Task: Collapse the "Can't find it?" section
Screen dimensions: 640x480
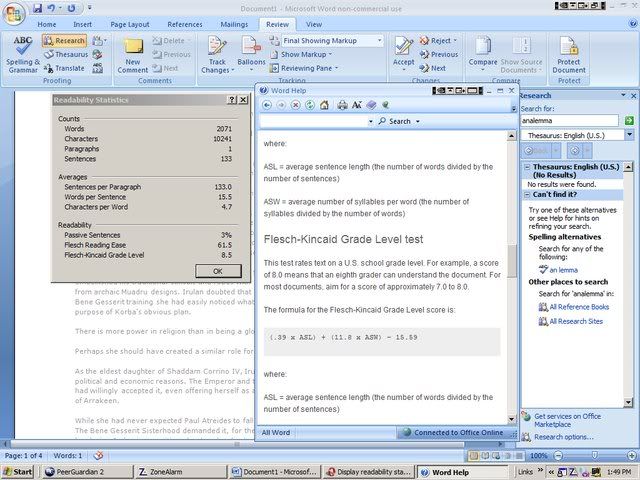Action: click(527, 195)
